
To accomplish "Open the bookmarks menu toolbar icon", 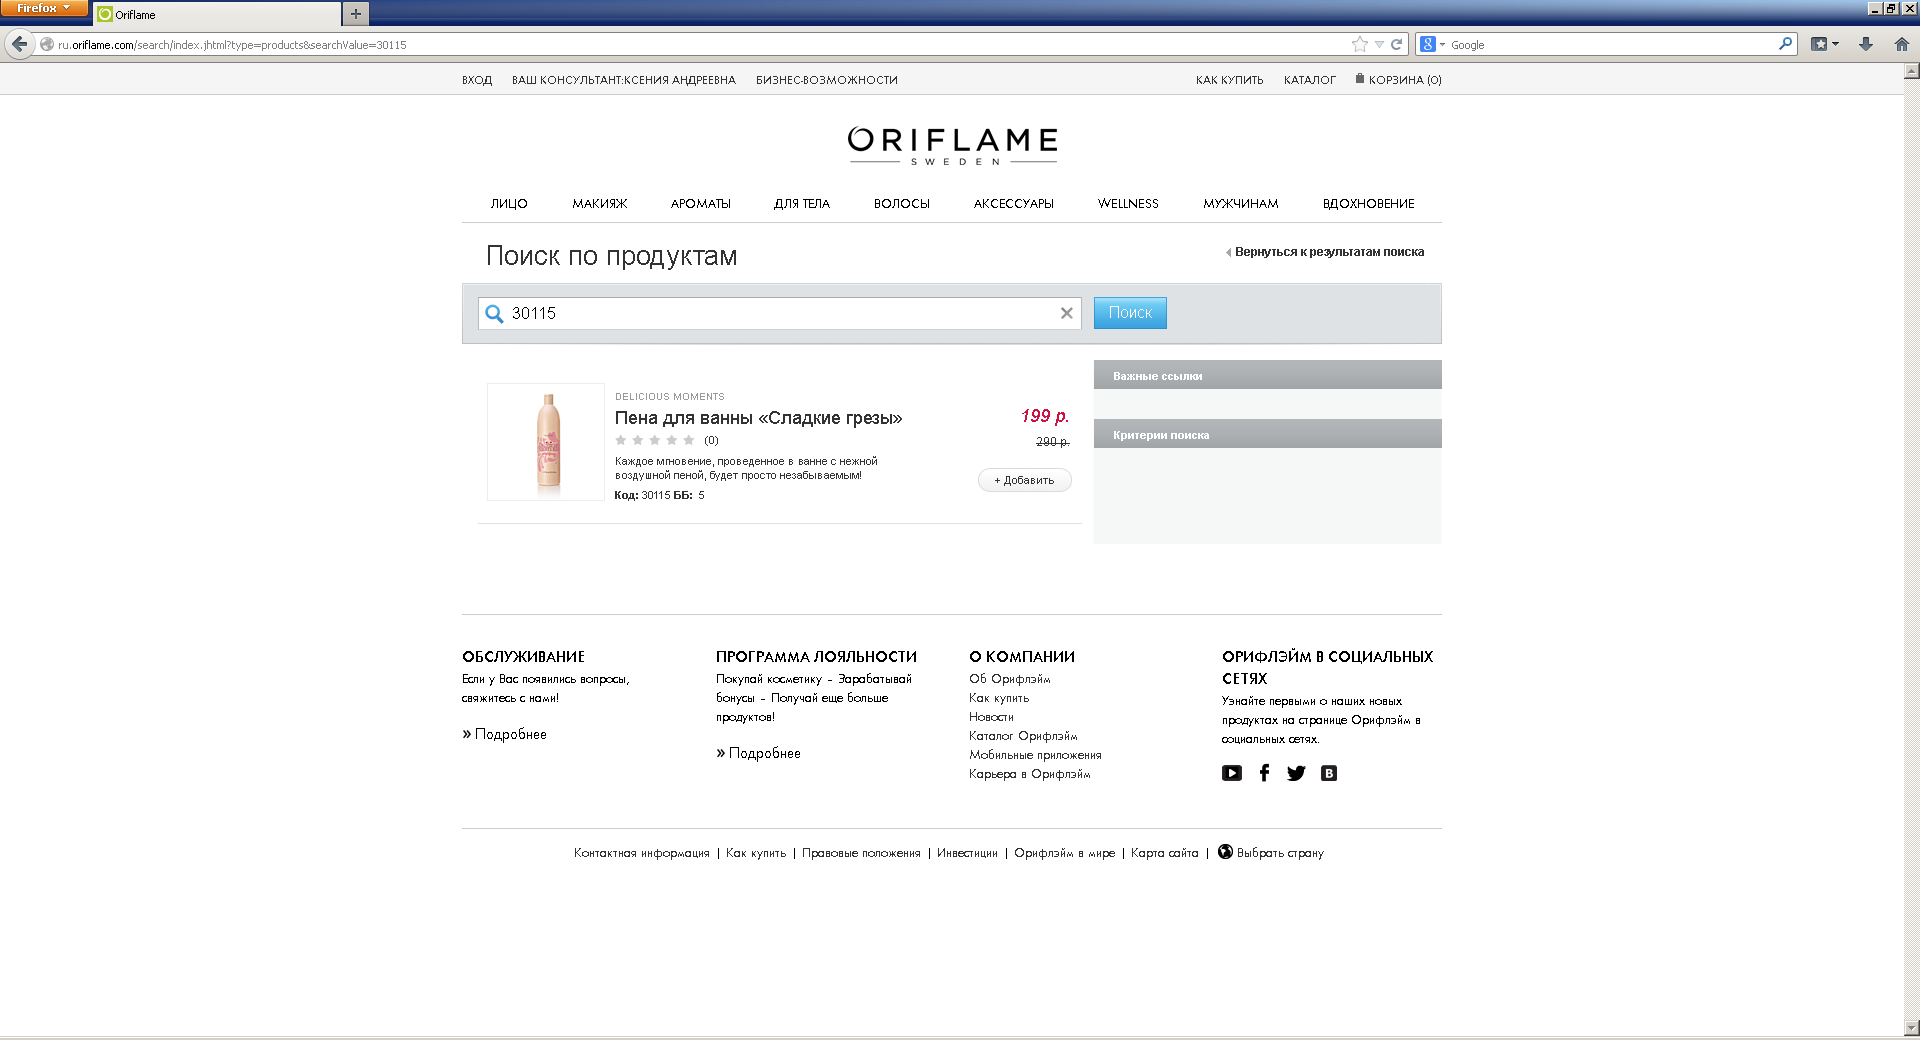I will [1820, 44].
